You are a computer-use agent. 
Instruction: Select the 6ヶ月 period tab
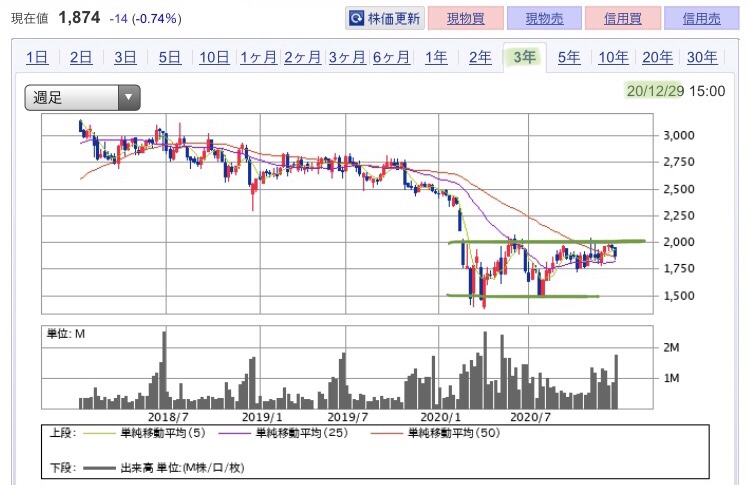click(391, 57)
